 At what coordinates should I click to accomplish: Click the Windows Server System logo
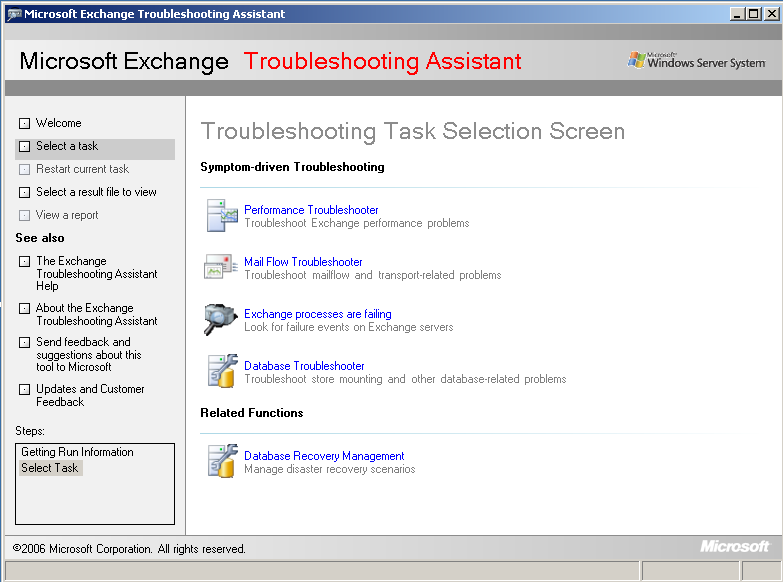pyautogui.click(x=697, y=60)
